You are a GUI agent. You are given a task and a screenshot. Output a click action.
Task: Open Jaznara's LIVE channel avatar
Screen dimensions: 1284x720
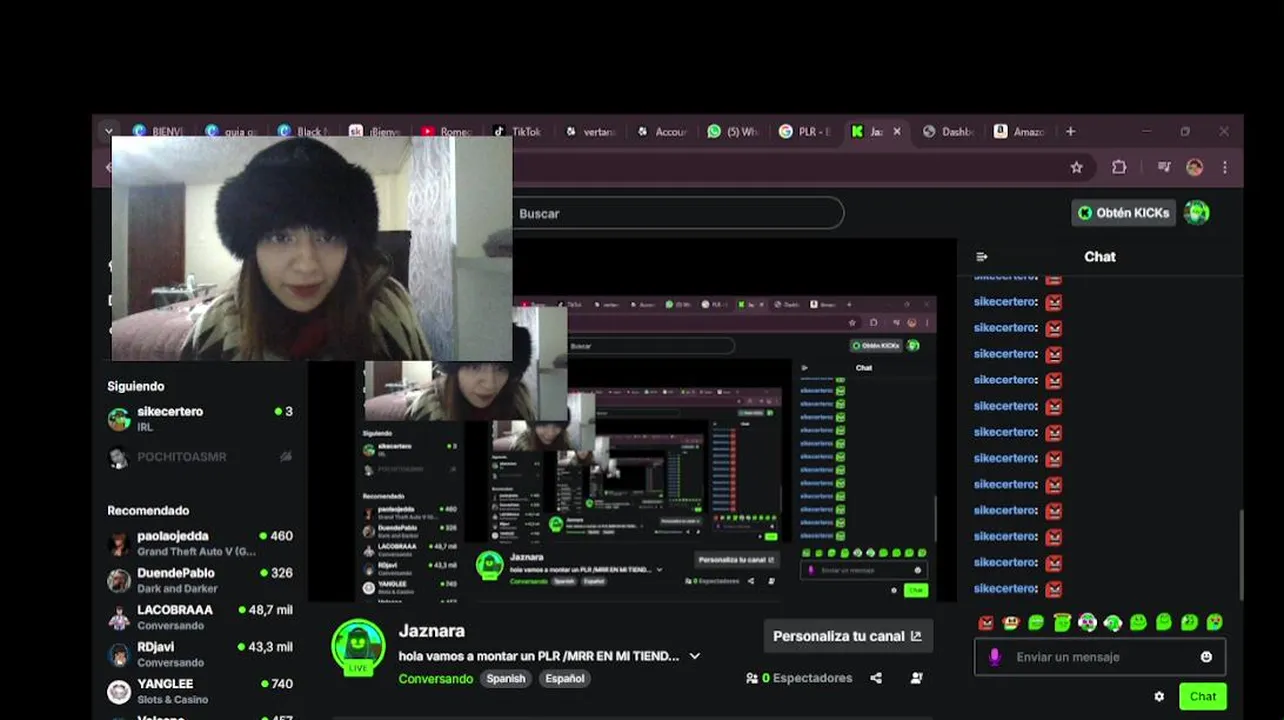(x=358, y=646)
